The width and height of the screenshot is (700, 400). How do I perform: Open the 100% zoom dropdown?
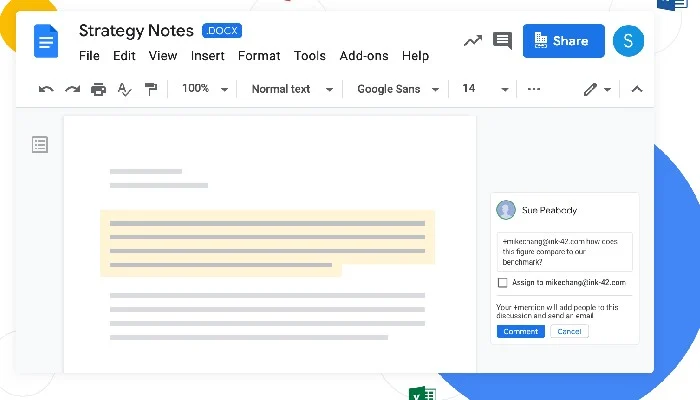click(x=205, y=89)
